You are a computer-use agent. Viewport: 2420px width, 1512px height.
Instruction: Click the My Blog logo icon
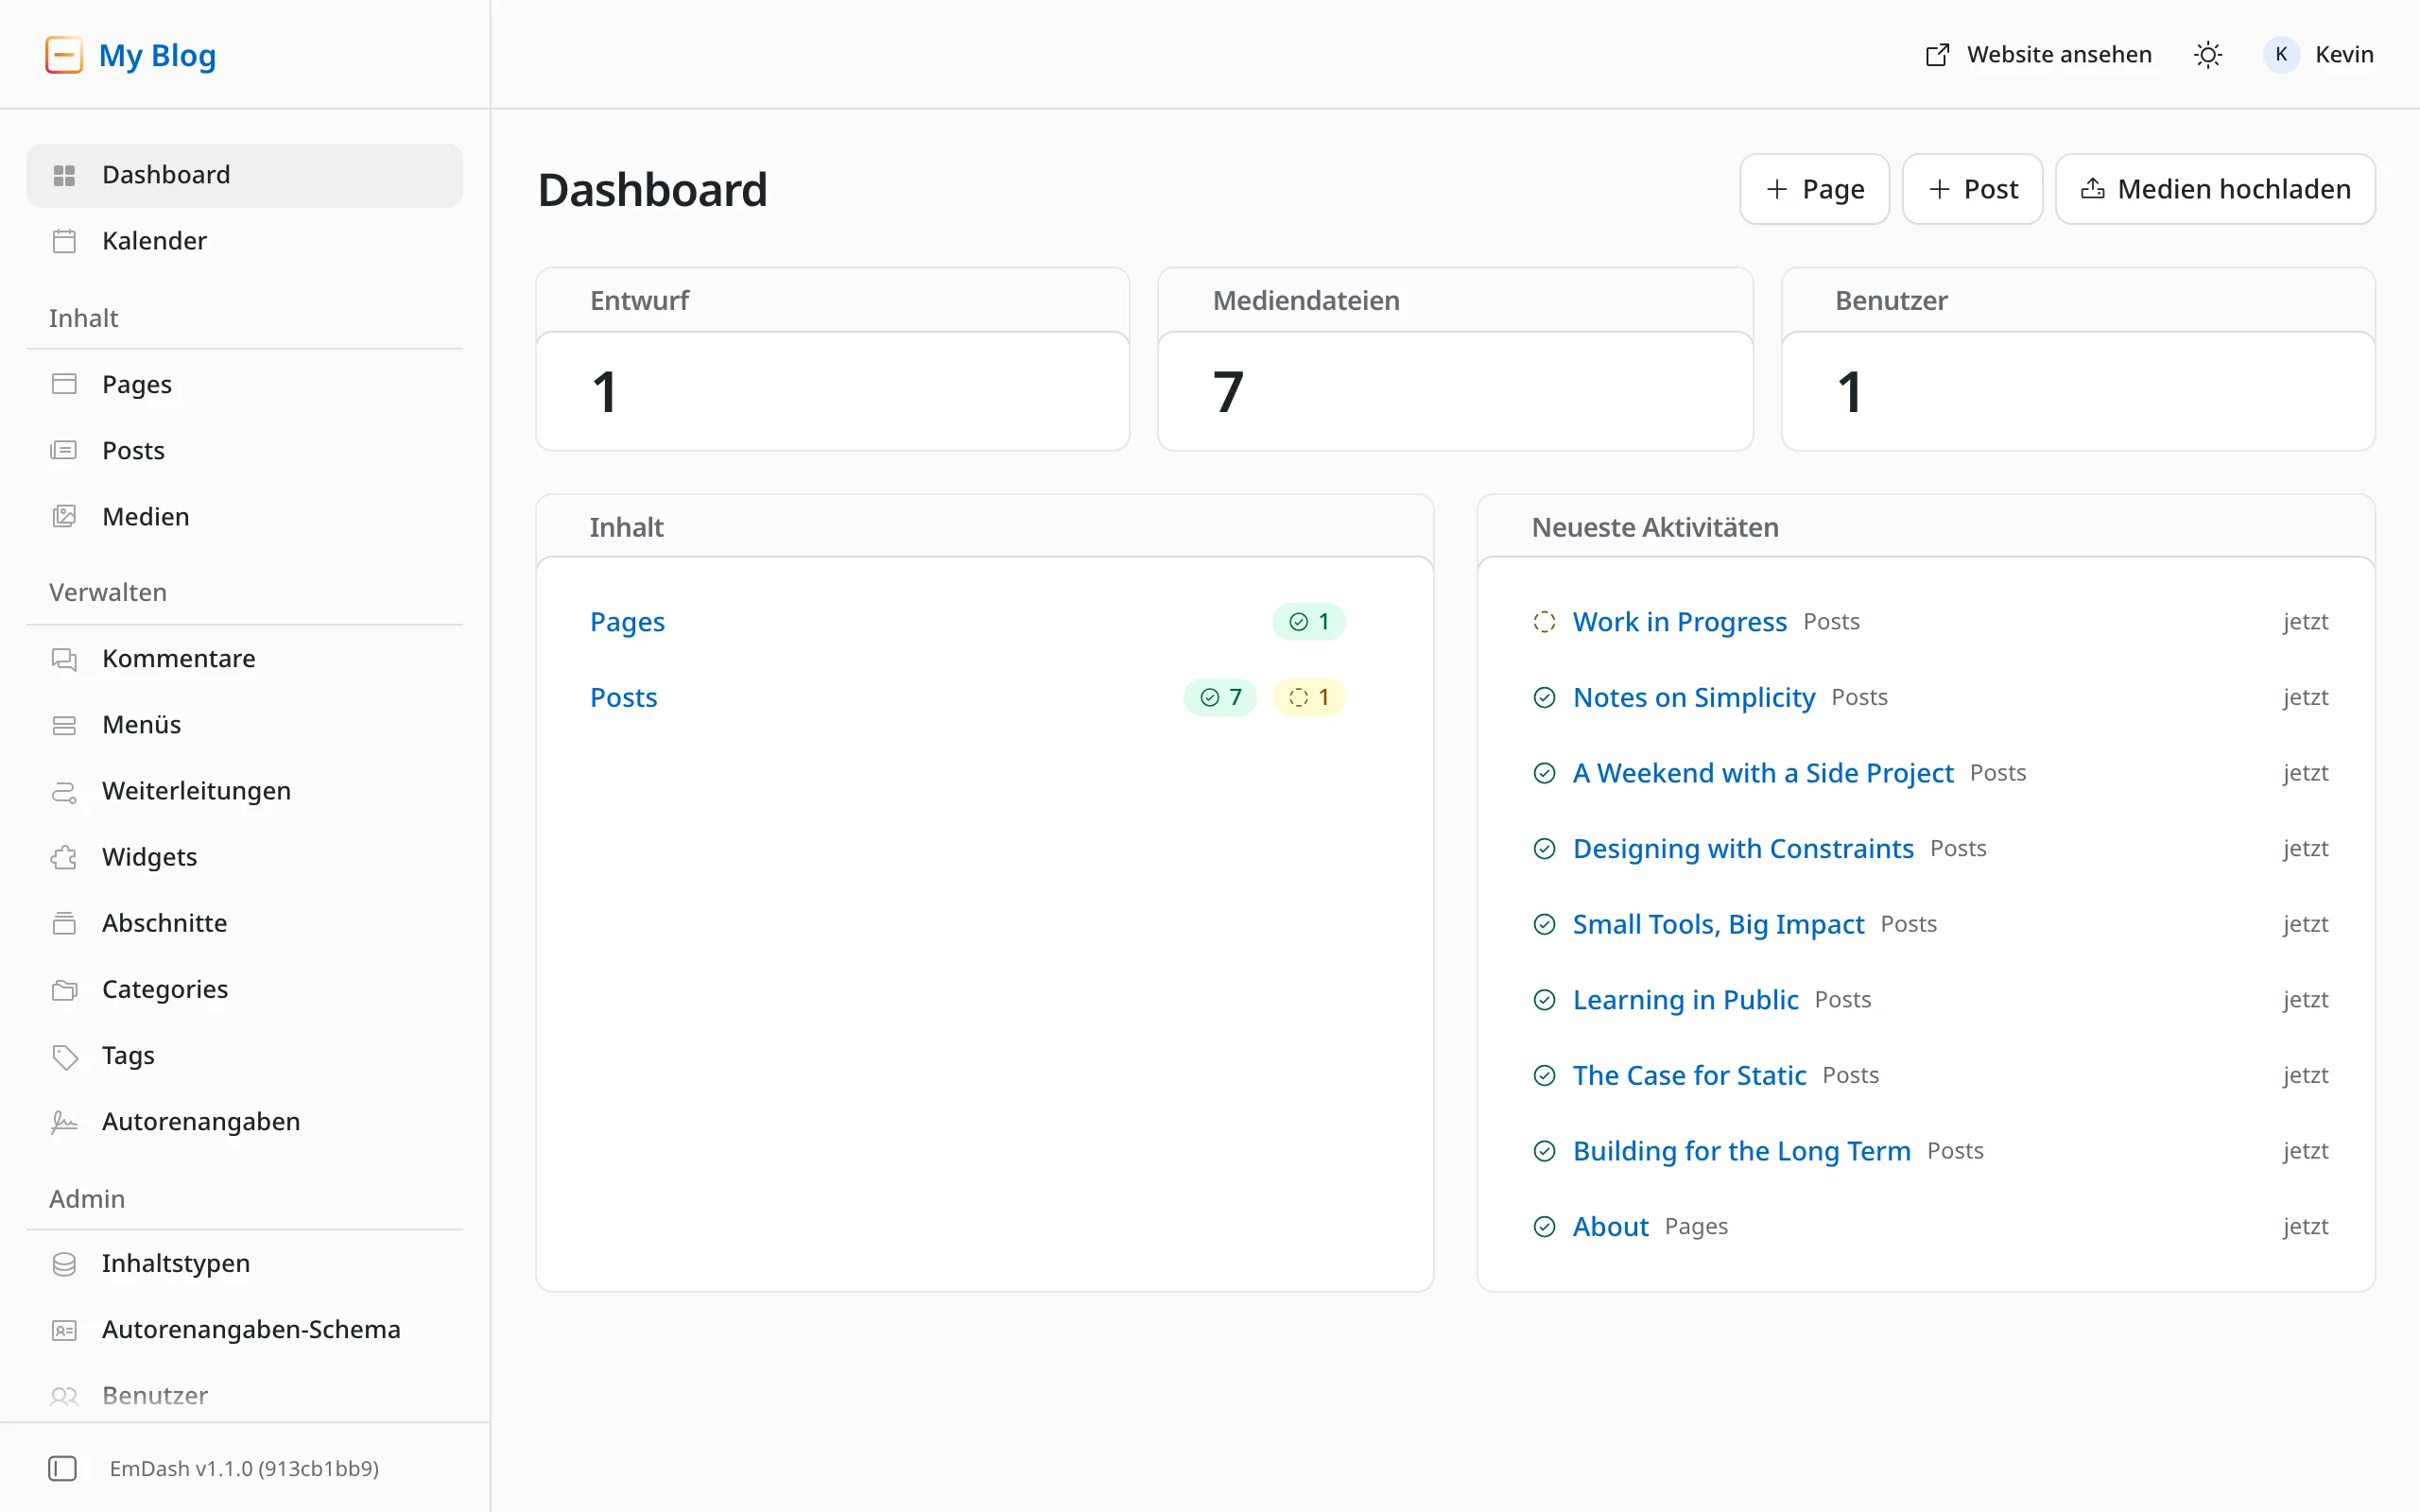click(64, 55)
